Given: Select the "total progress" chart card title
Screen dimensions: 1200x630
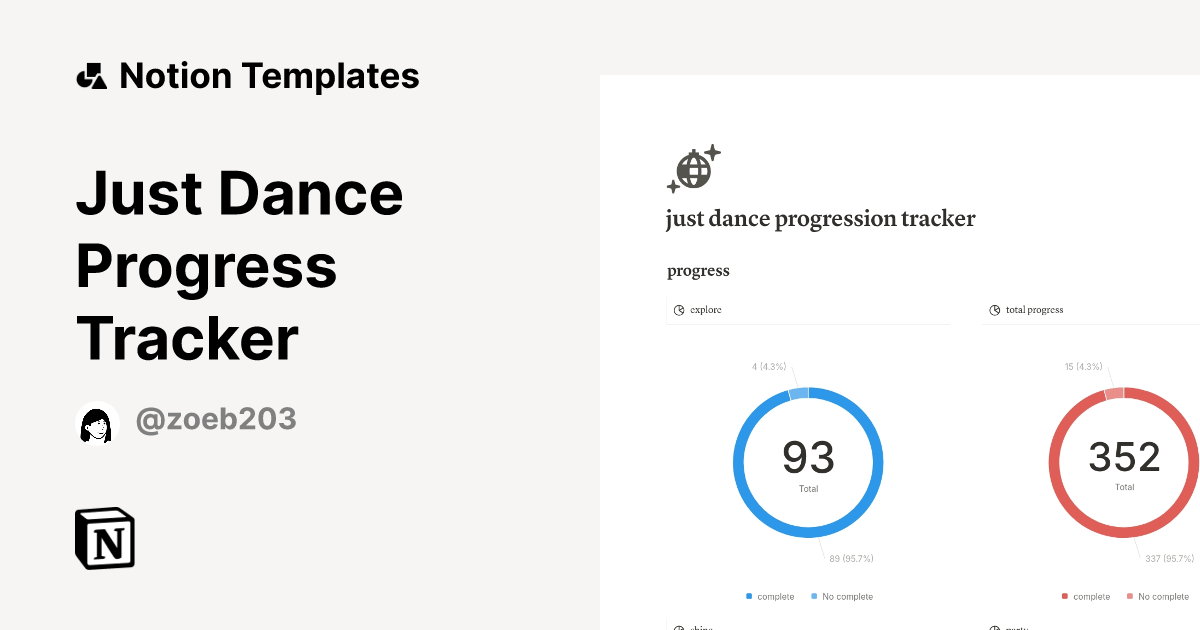Looking at the screenshot, I should (1034, 310).
